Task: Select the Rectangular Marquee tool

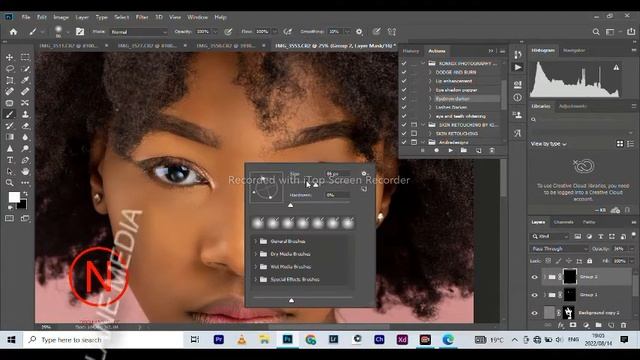Action: [x=25, y=57]
